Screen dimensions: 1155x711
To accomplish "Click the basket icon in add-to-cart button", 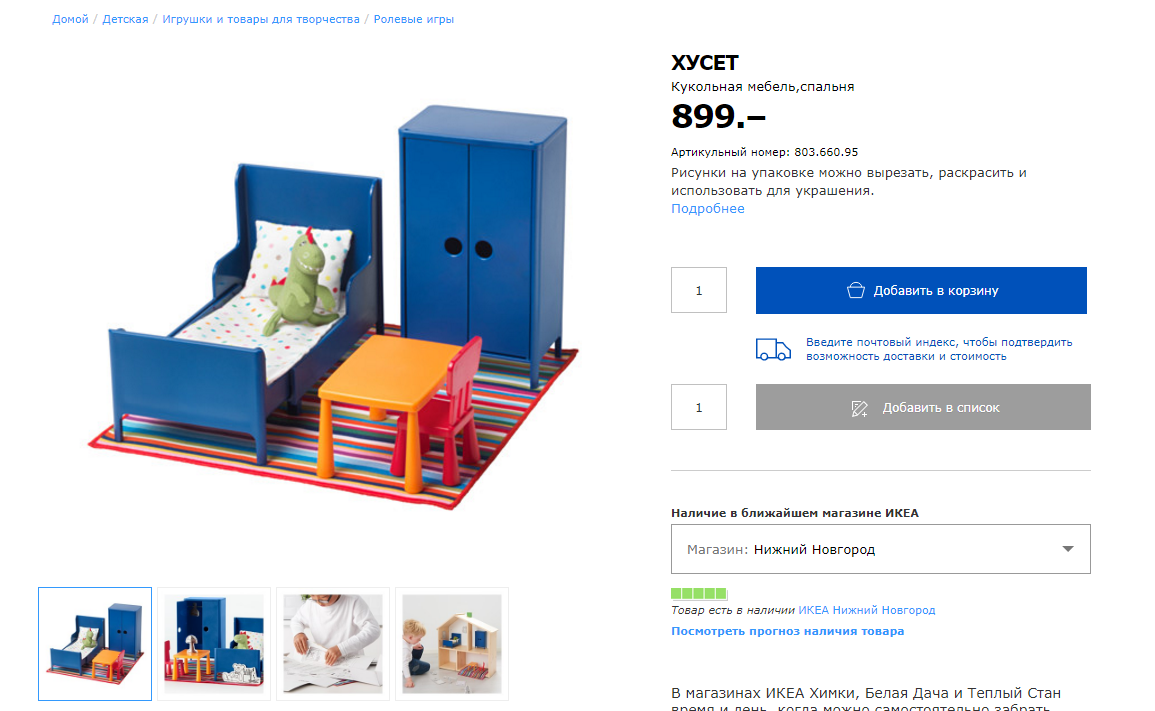I will 855,290.
